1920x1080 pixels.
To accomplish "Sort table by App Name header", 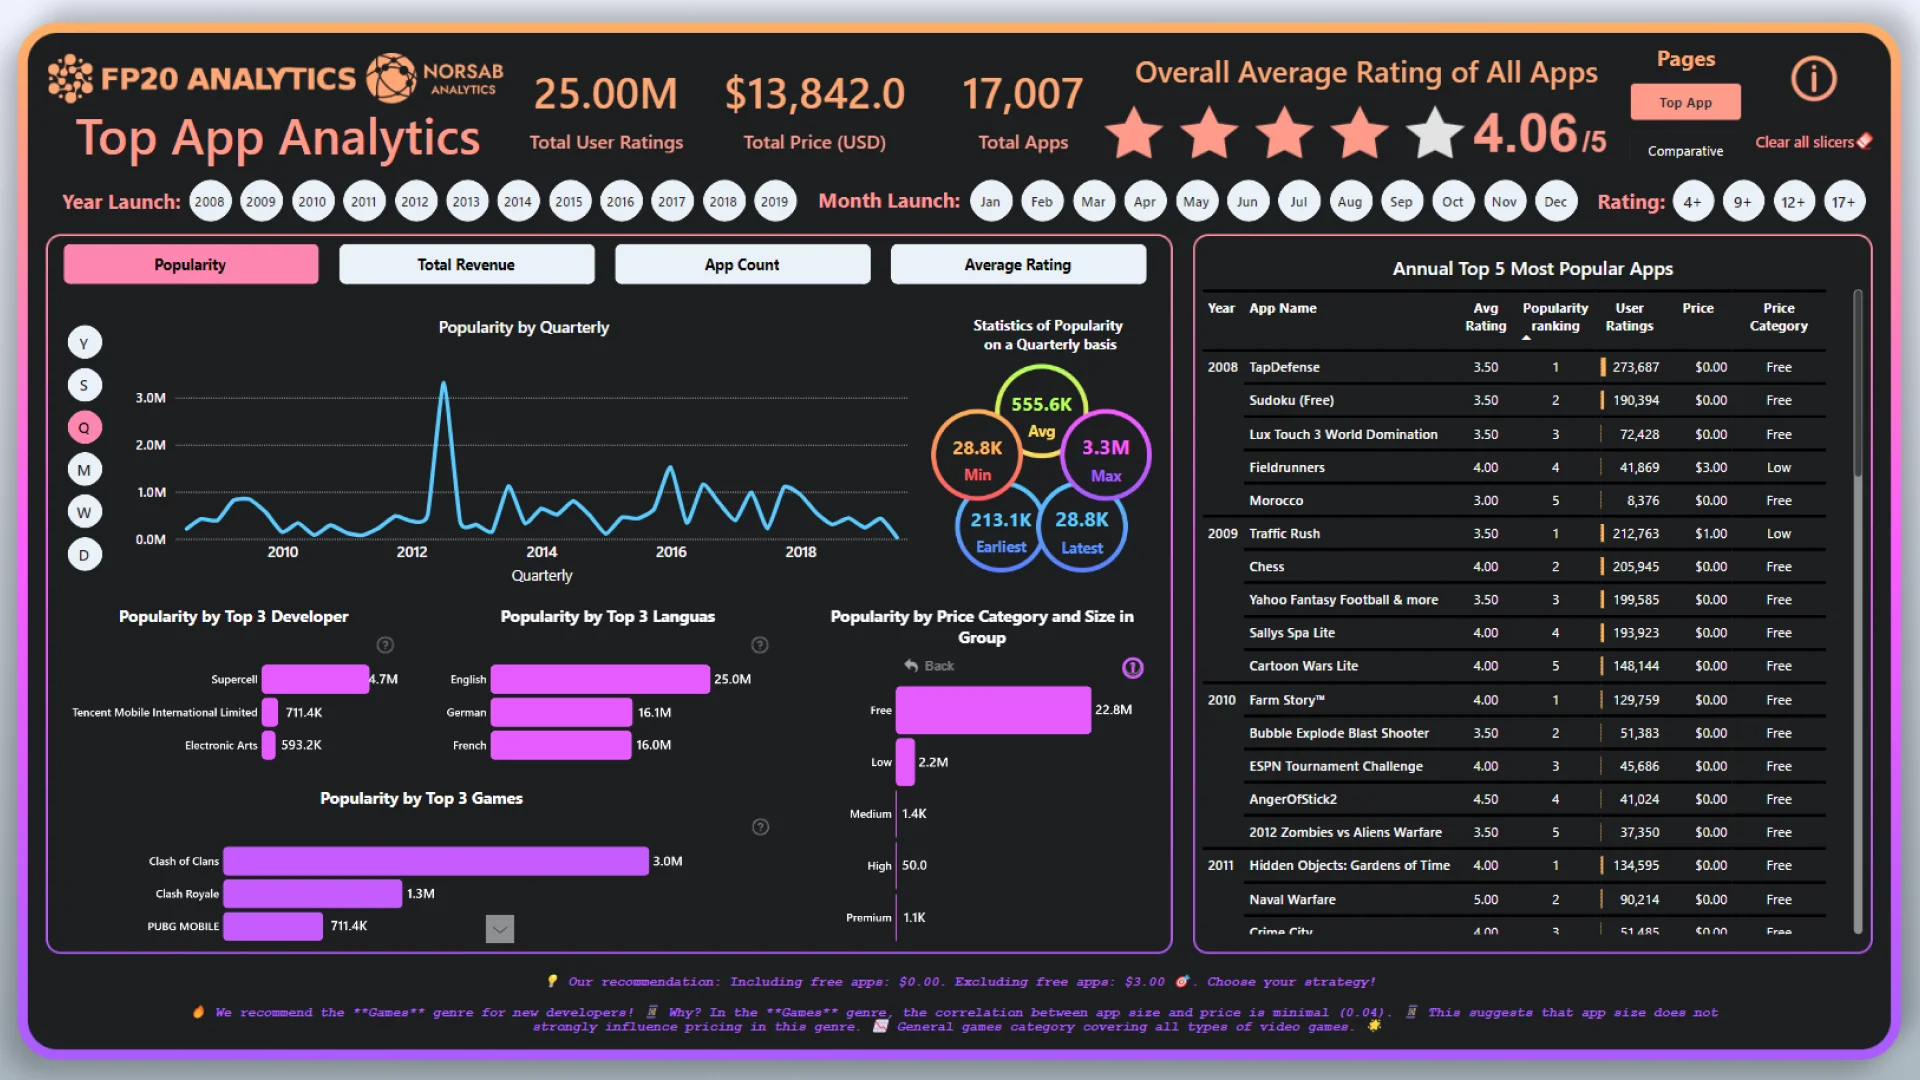I will click(1283, 308).
